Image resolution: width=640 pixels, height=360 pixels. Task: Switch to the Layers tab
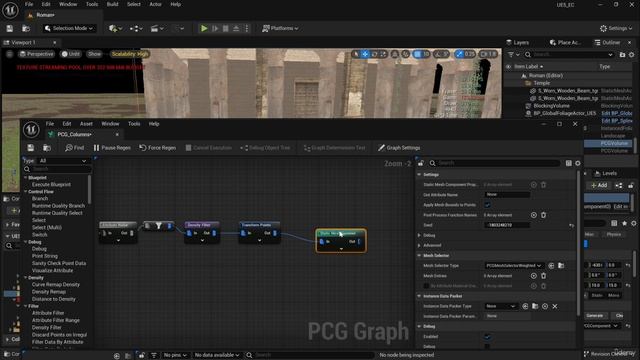pyautogui.click(x=518, y=42)
